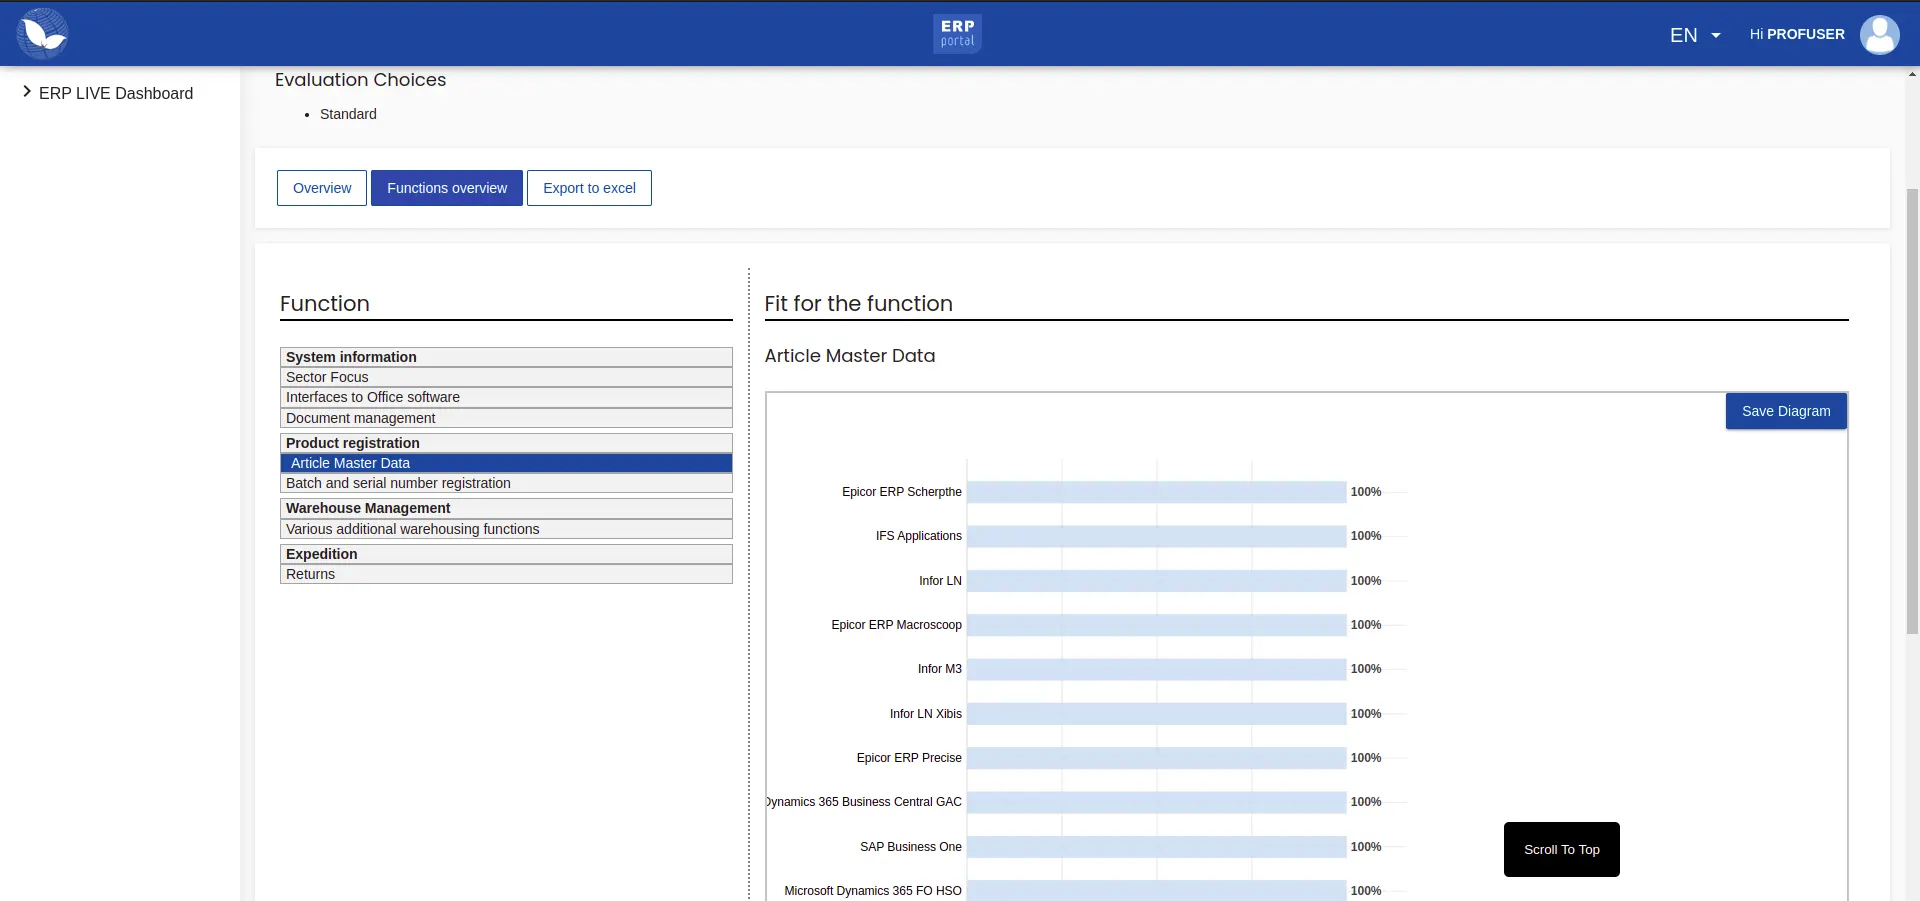Click the Scroll To Top button
The image size is (1920, 901).
coord(1562,849)
